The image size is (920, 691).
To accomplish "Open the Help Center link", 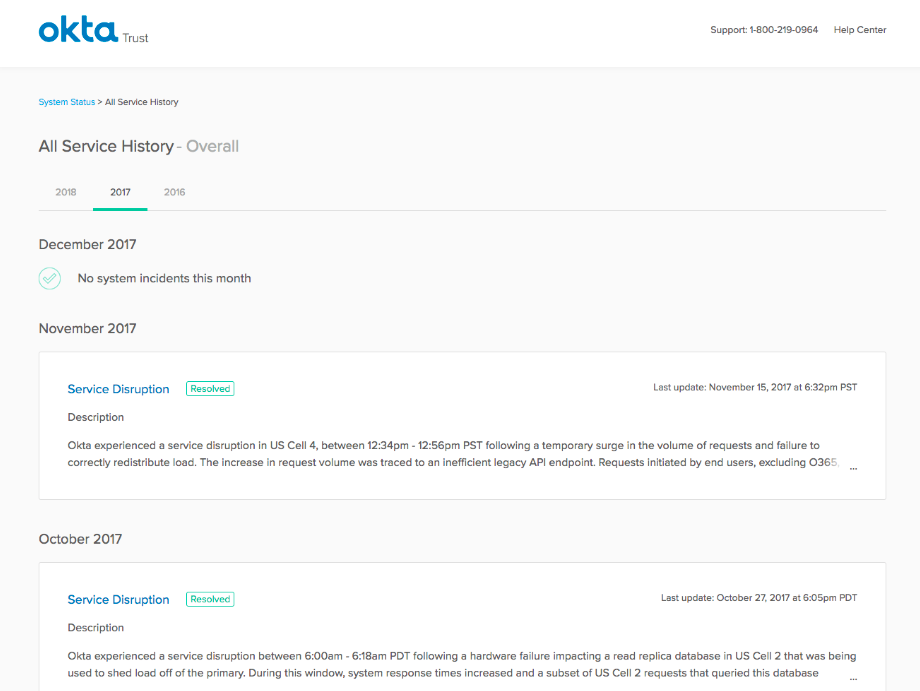I will click(859, 30).
